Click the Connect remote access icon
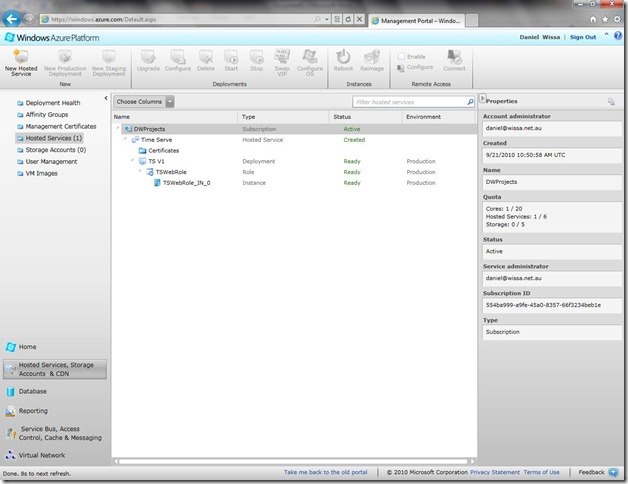The height and width of the screenshot is (484, 628). pos(454,58)
